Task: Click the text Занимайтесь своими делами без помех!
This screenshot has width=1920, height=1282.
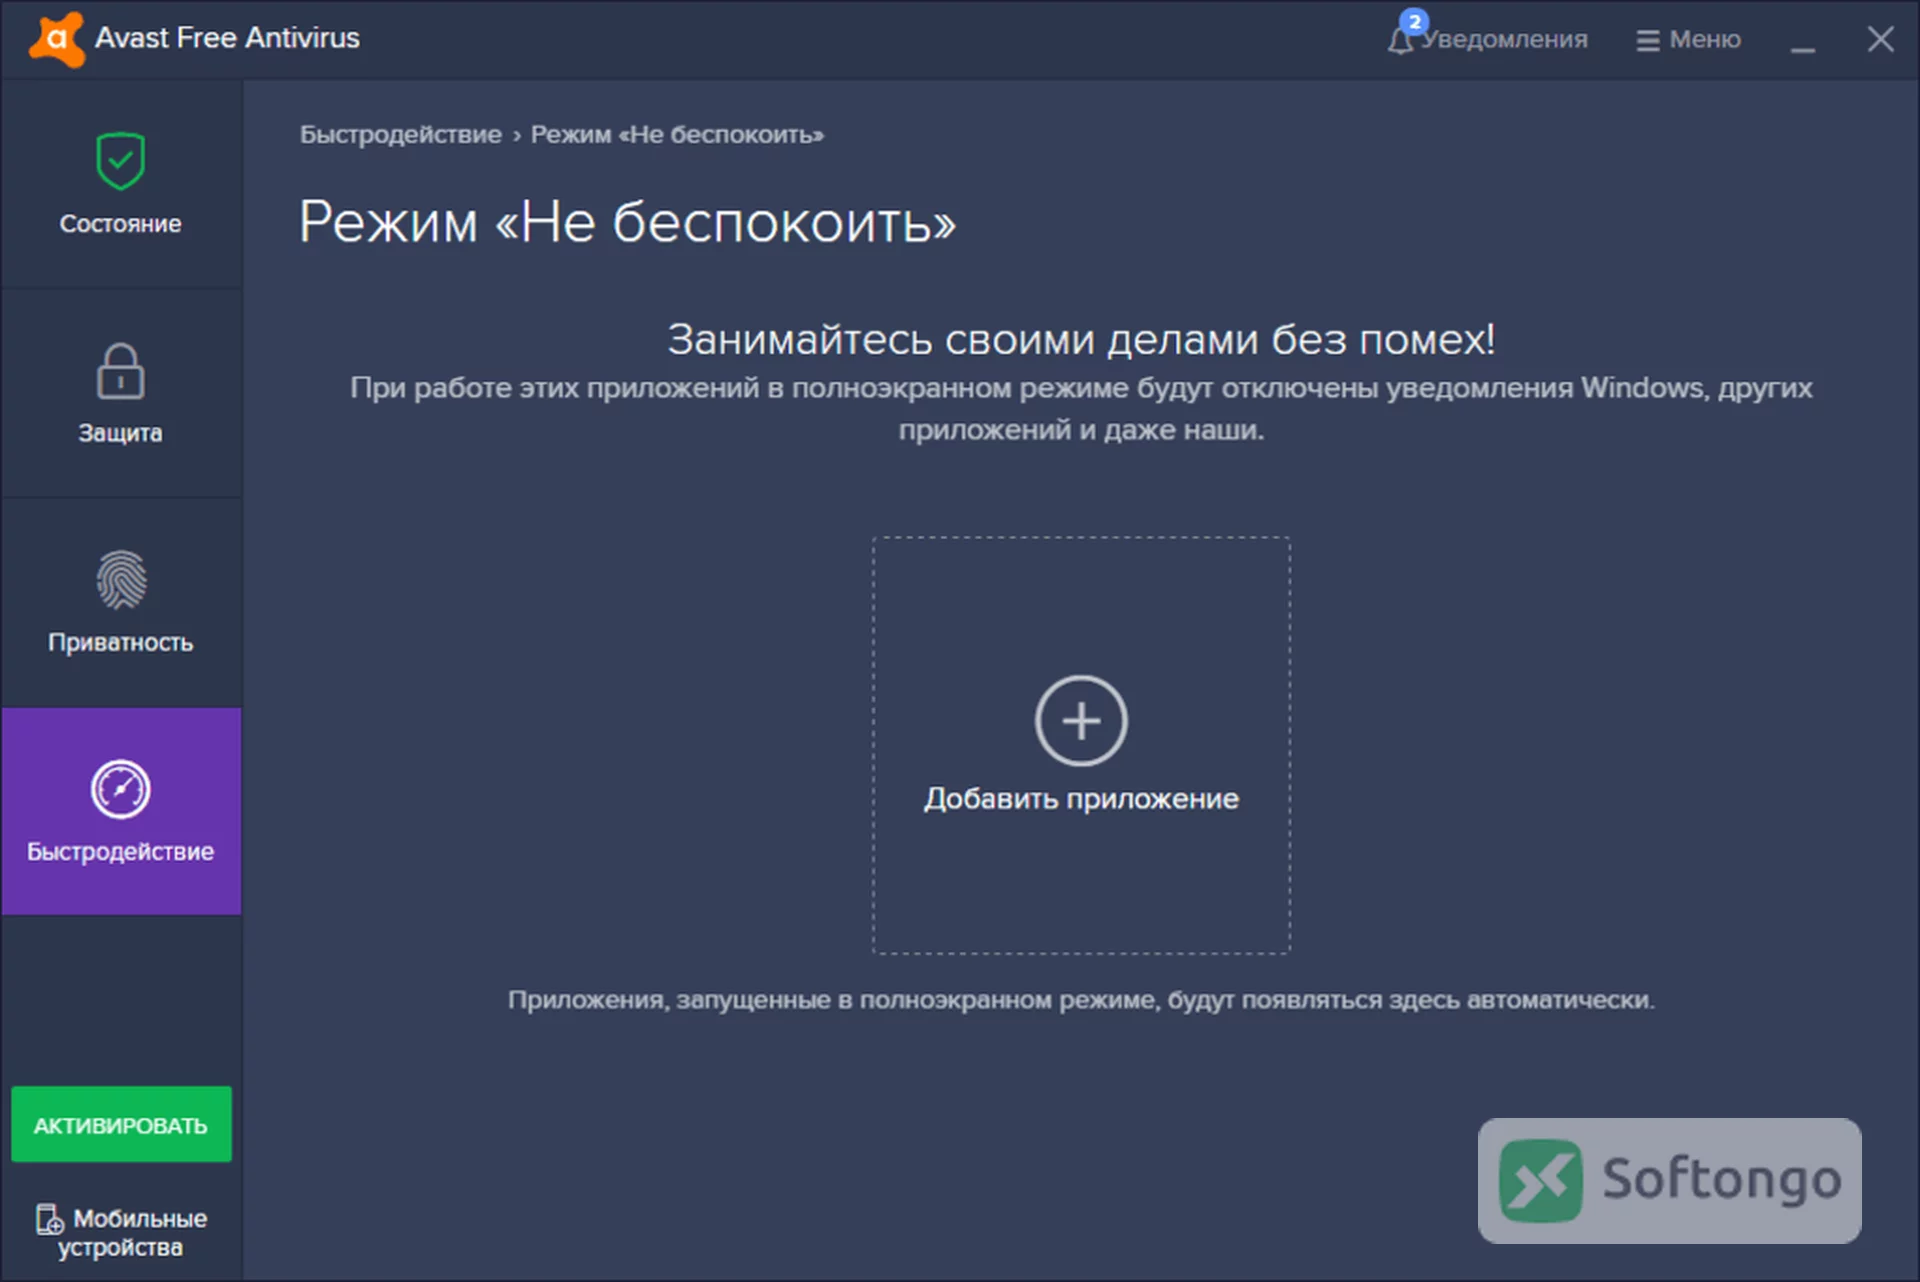Action: [x=1081, y=339]
